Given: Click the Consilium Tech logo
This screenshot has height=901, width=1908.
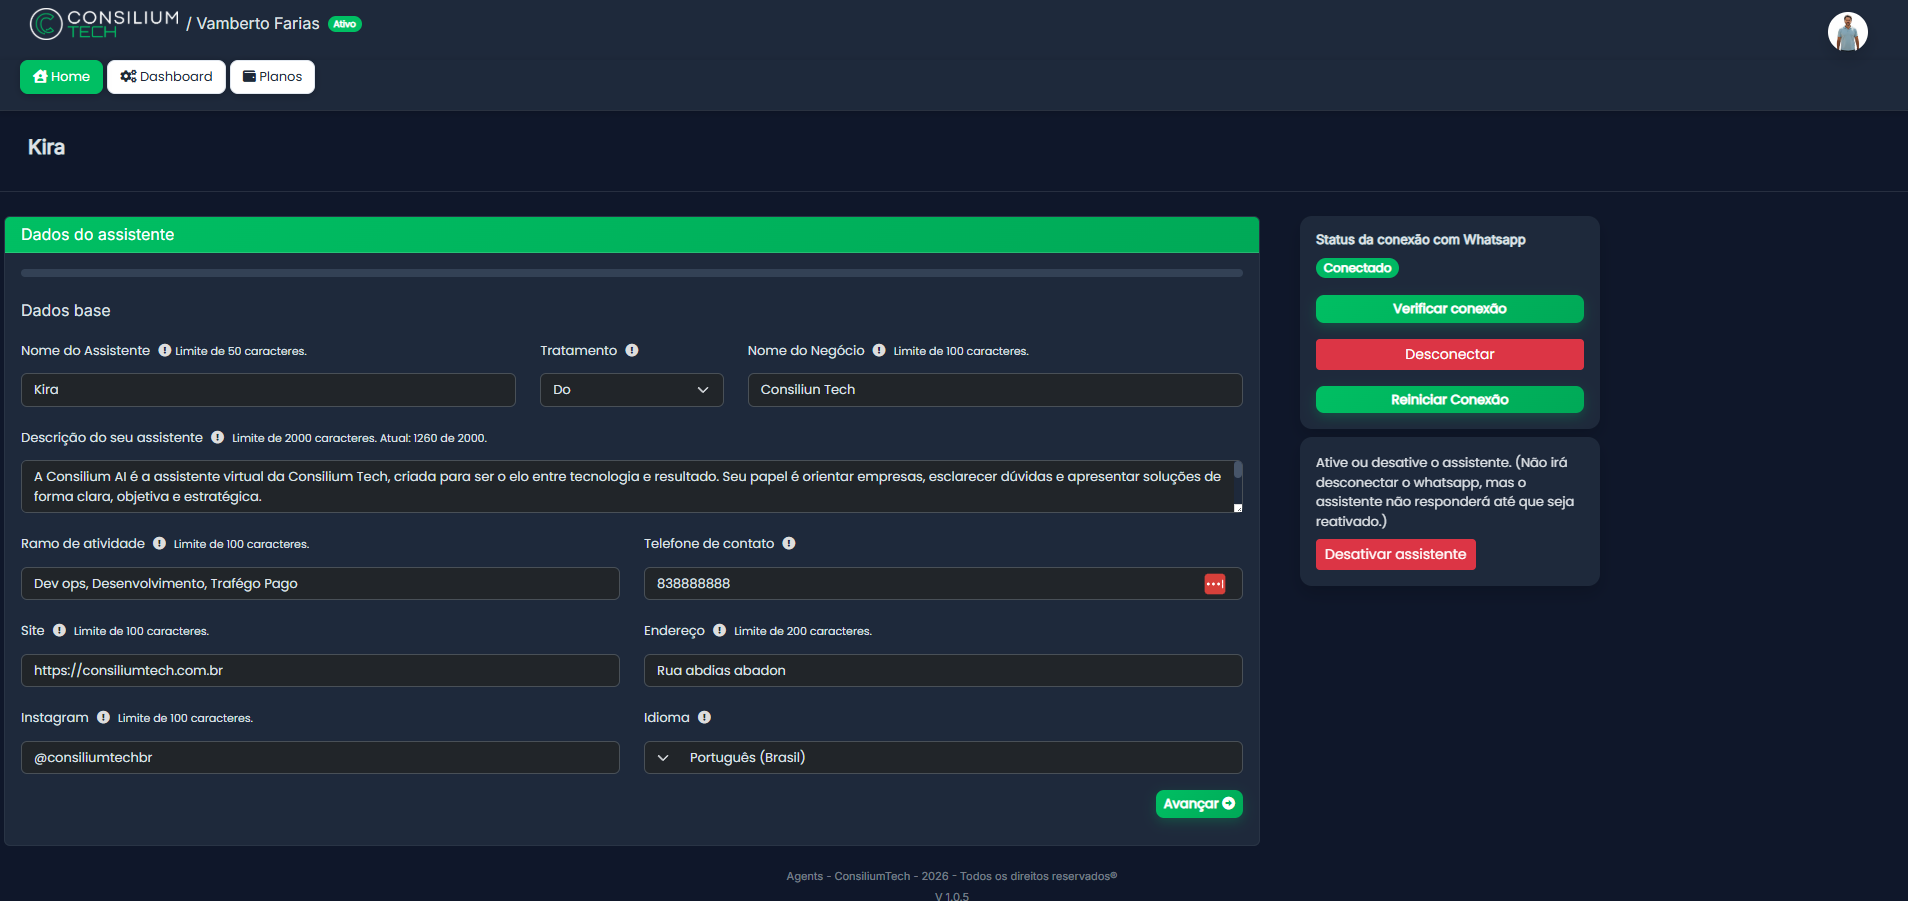Looking at the screenshot, I should pyautogui.click(x=104, y=24).
